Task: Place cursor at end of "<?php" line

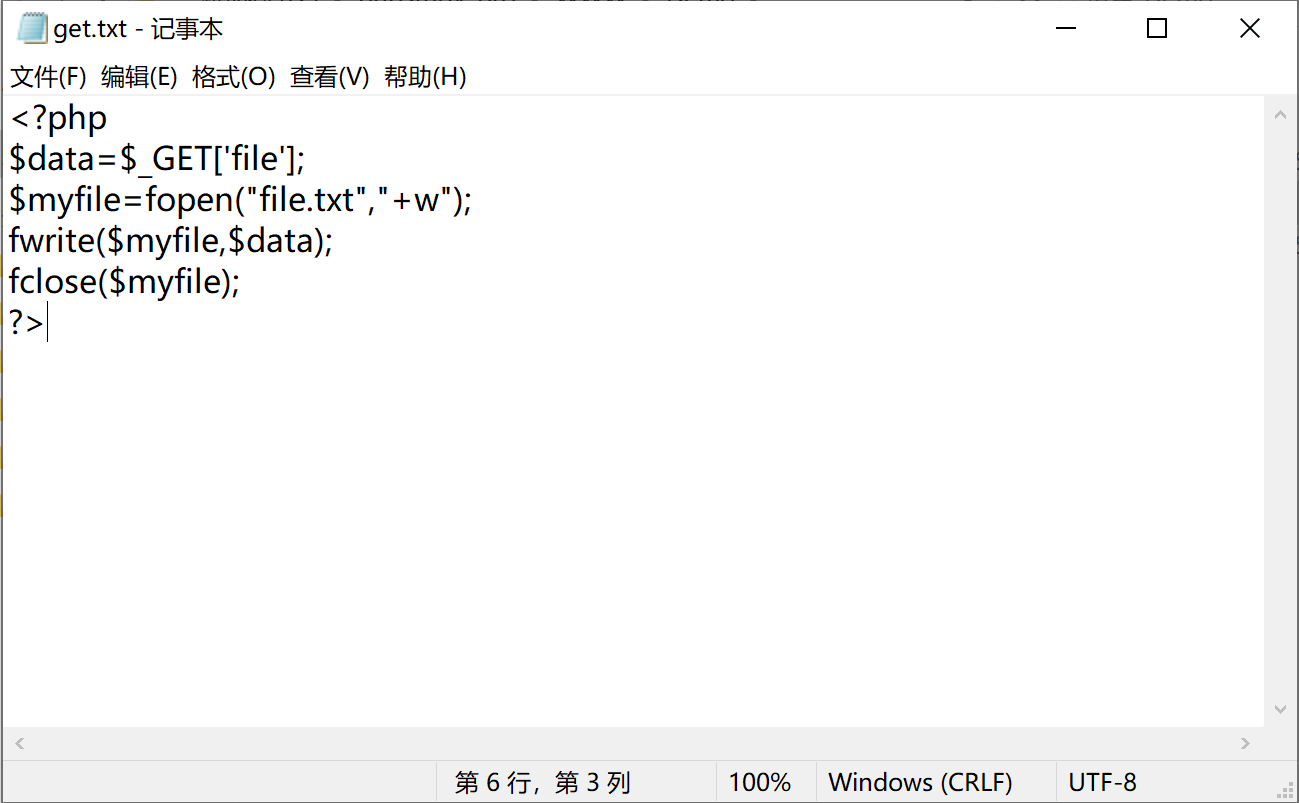Action: coord(108,119)
